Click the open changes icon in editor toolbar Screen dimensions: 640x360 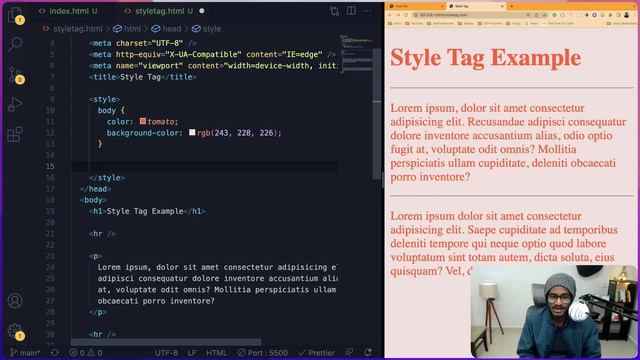(335, 11)
